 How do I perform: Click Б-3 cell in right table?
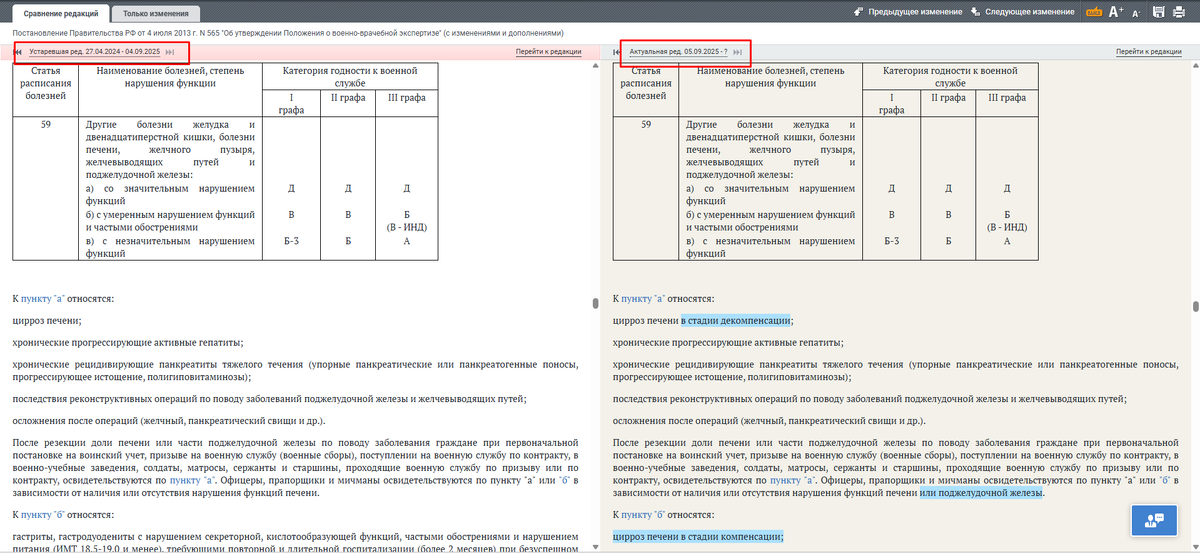[891, 241]
